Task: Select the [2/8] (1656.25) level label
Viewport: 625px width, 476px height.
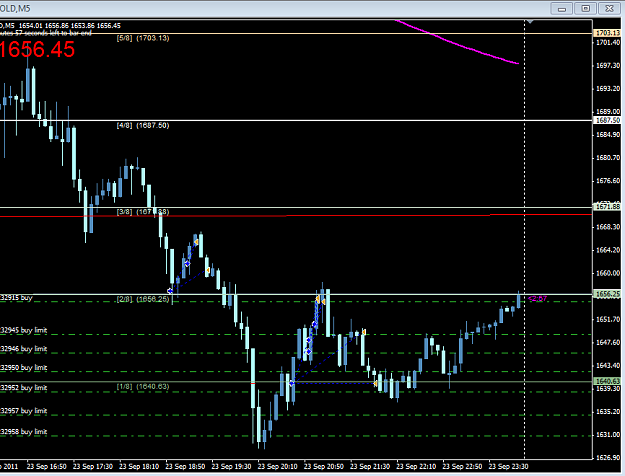Action: point(143,299)
